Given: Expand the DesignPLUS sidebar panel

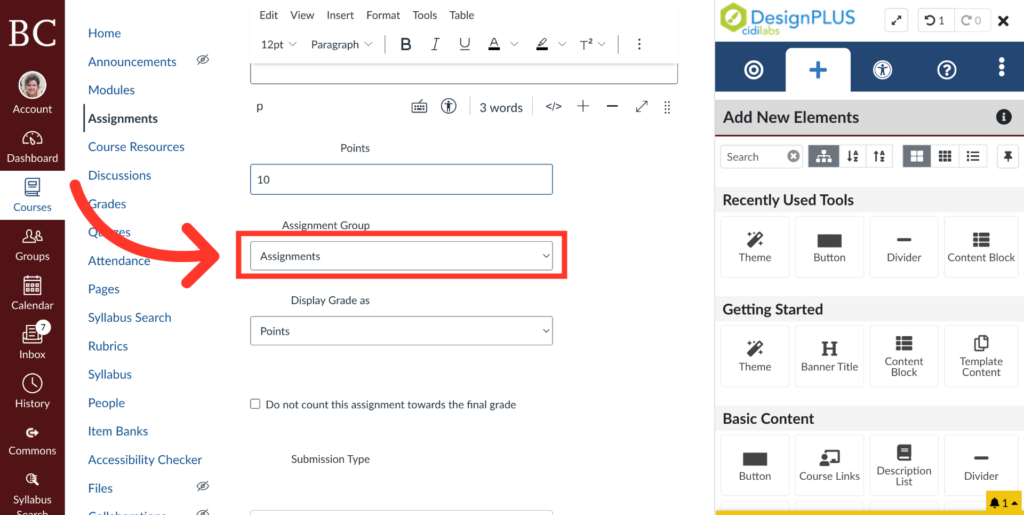Looking at the screenshot, I should point(897,20).
